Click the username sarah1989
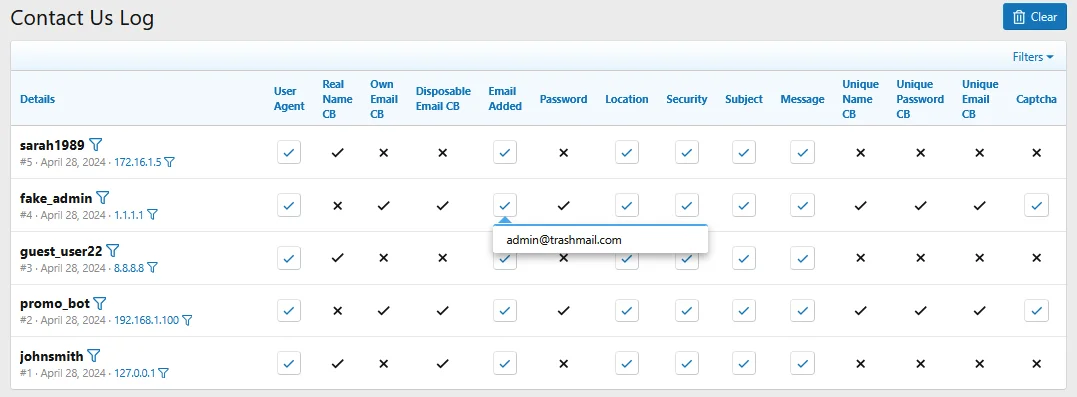1077x397 pixels. 52,145
